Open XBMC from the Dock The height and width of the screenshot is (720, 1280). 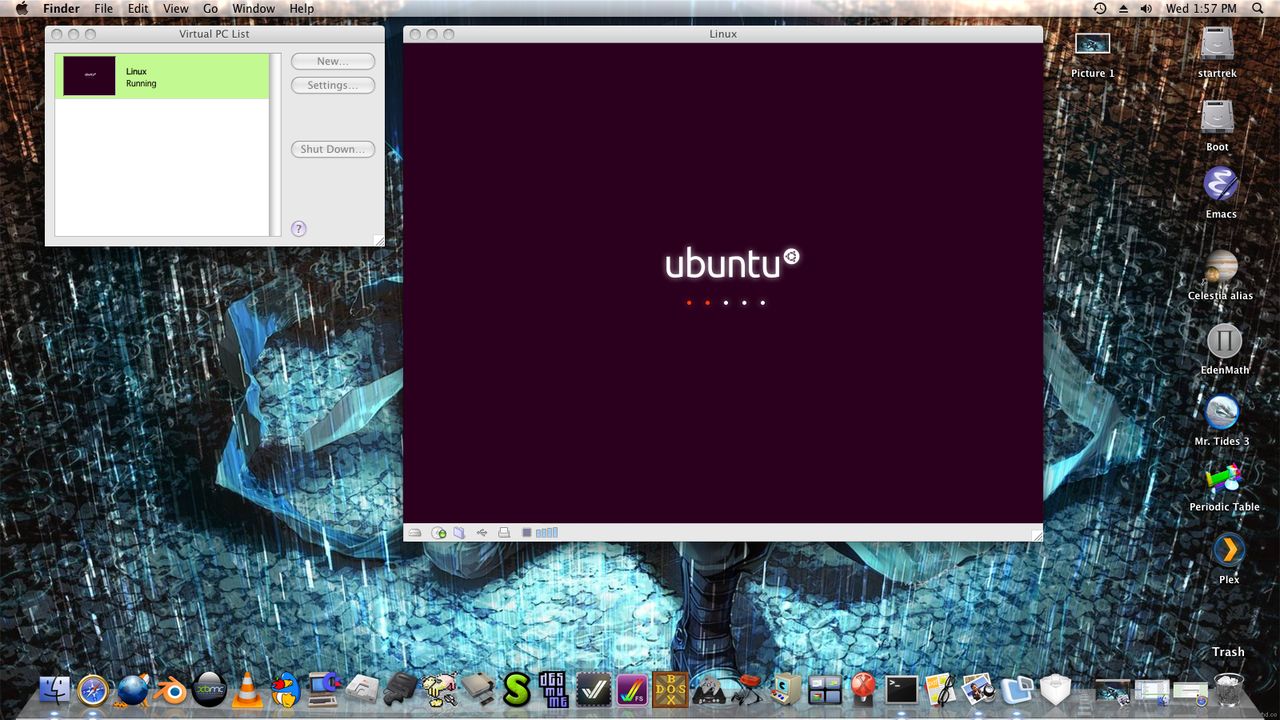tap(209, 690)
